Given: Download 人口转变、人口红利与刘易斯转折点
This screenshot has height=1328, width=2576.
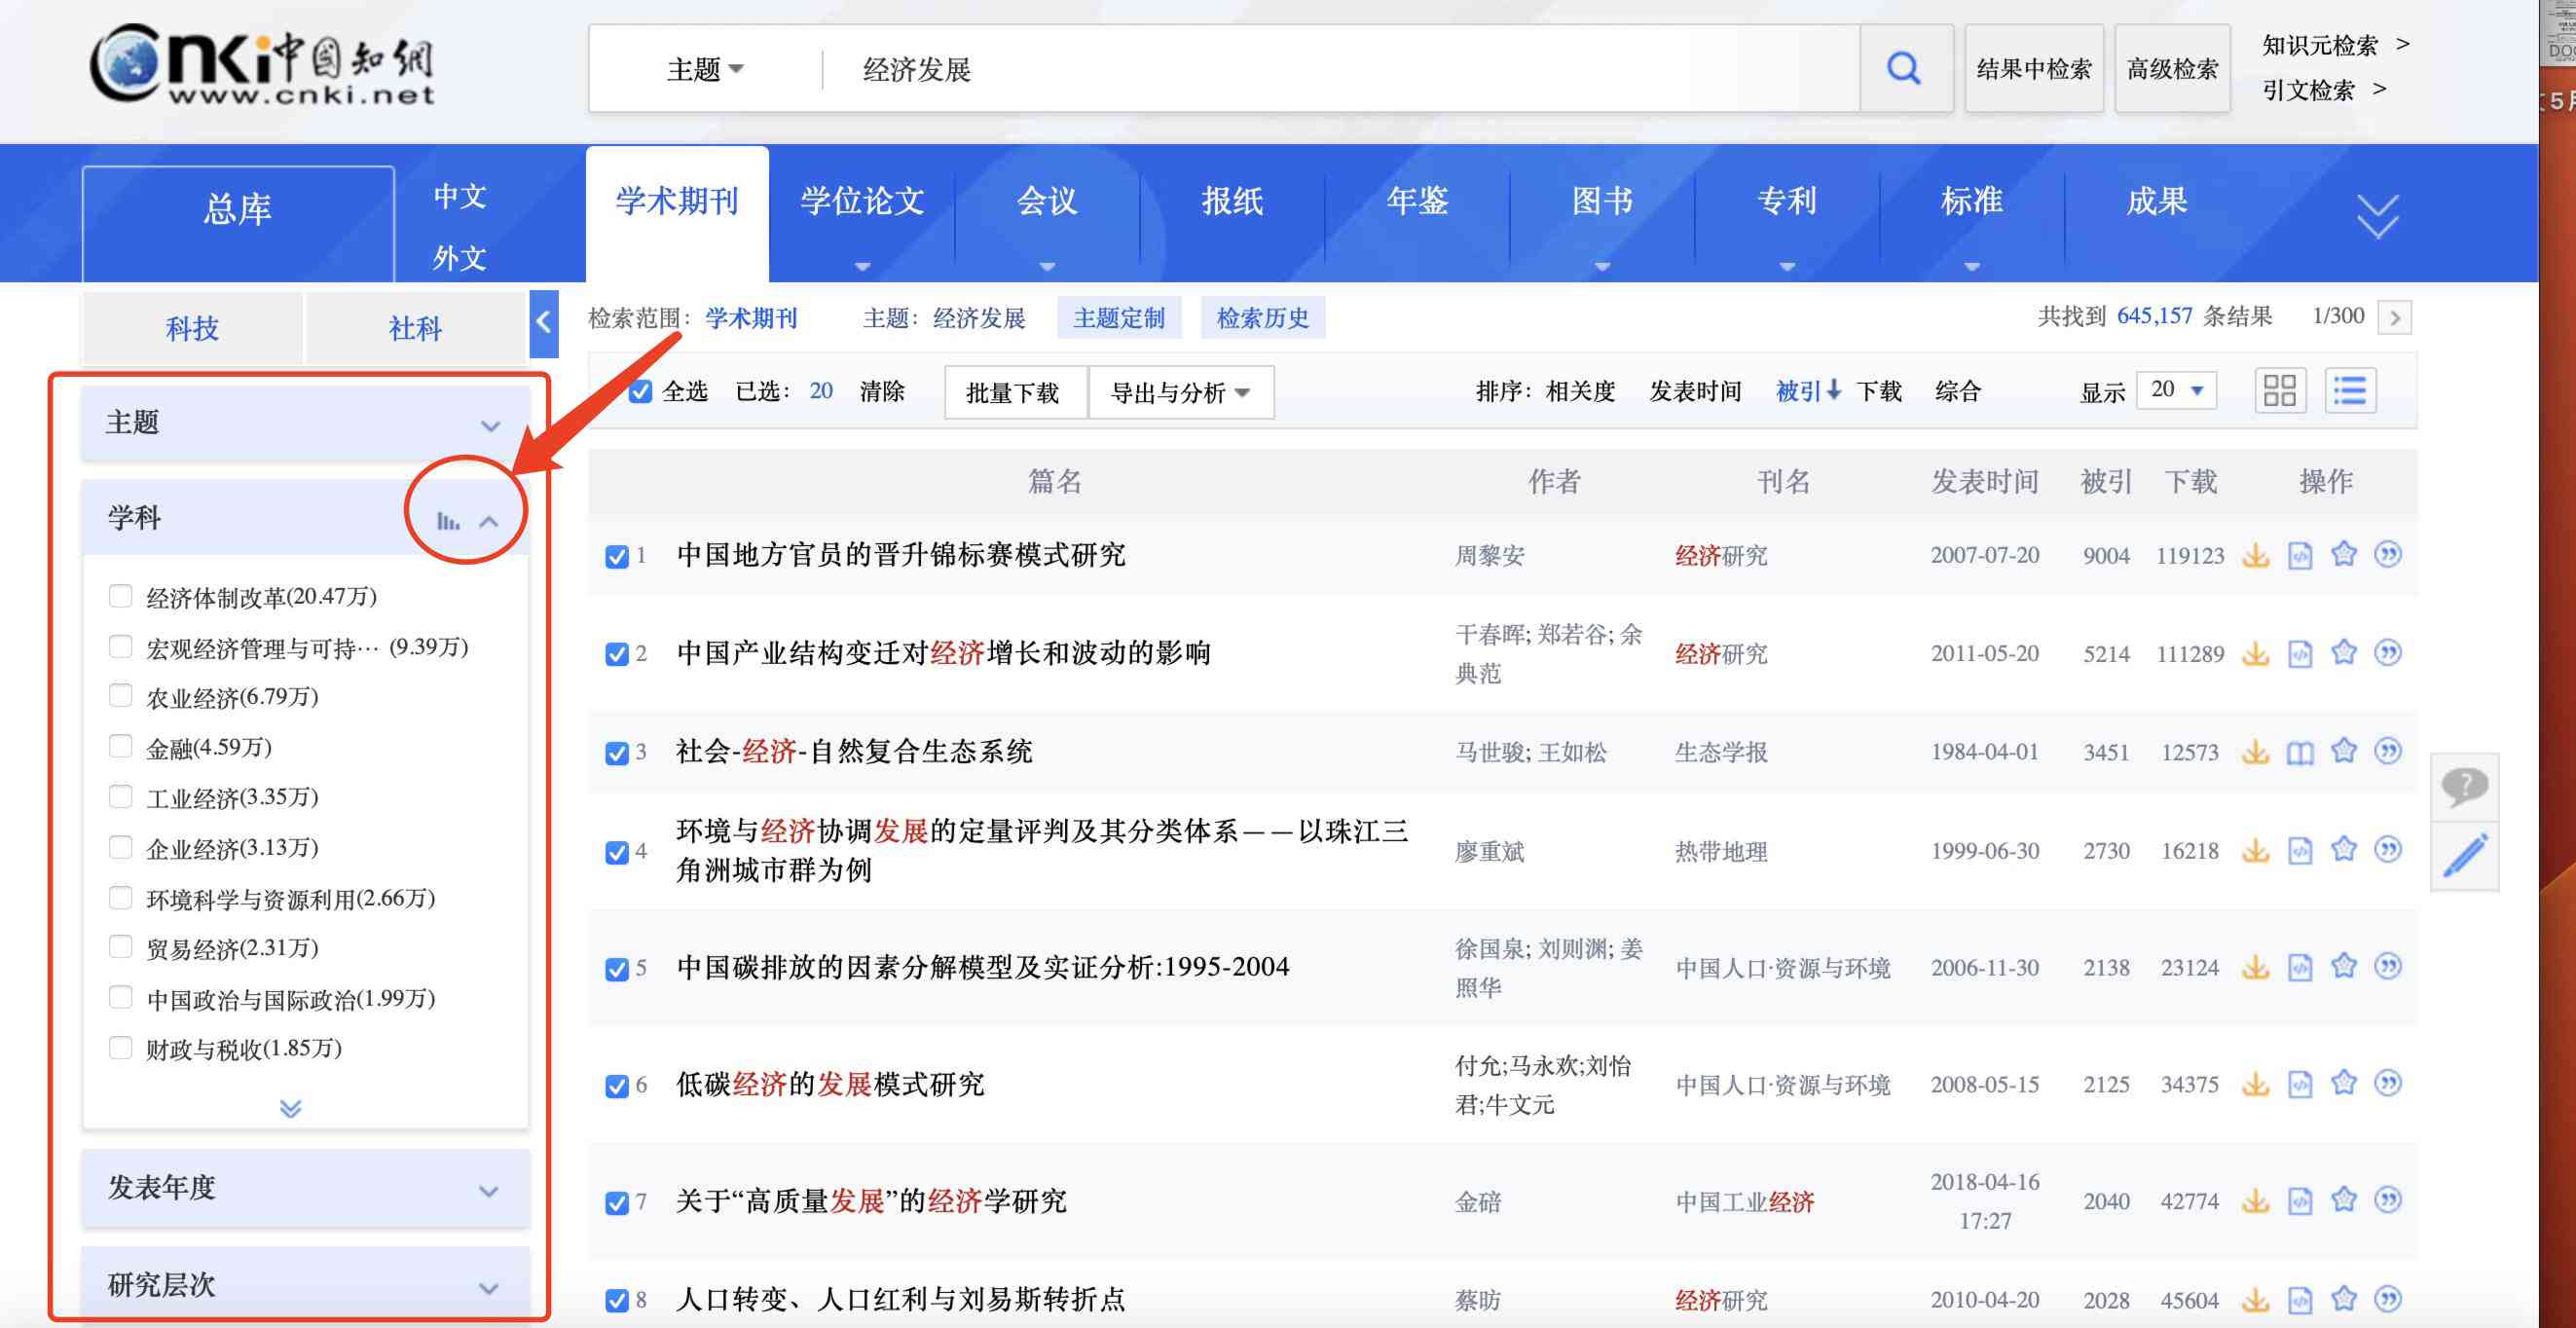Looking at the screenshot, I should (x=2255, y=1300).
